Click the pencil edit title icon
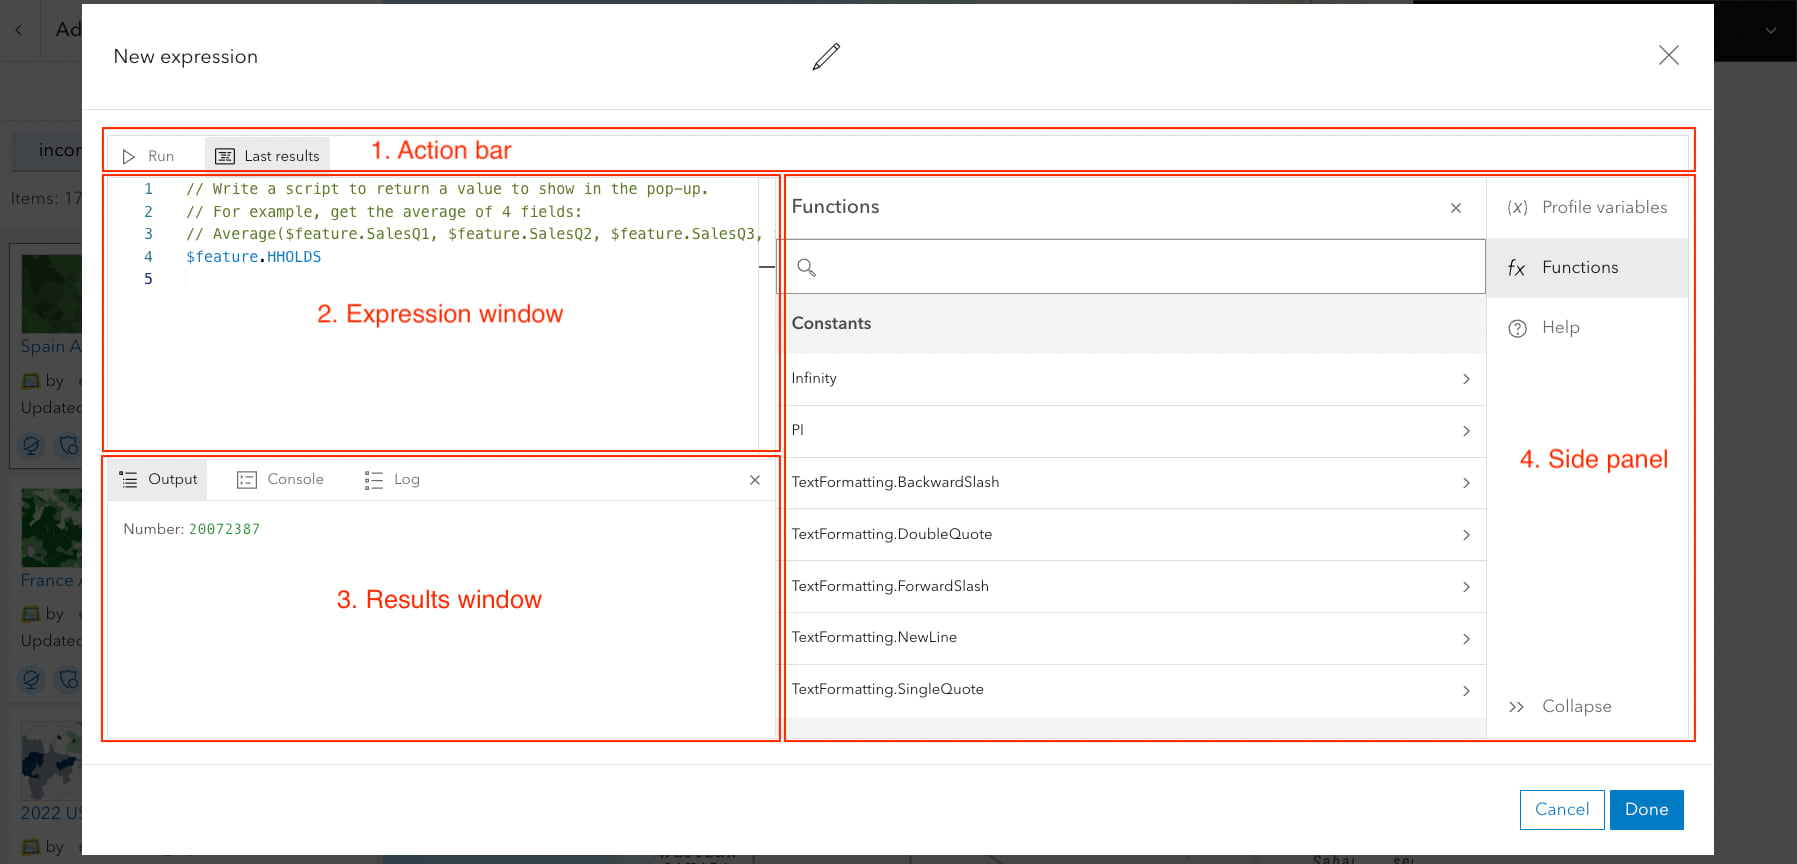 tap(826, 57)
